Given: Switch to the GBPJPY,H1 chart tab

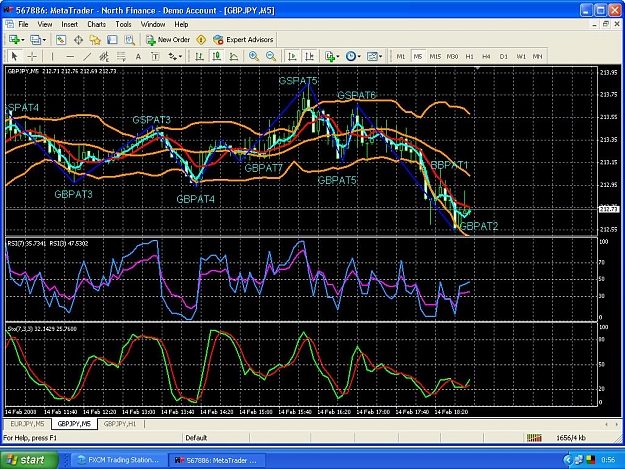Looking at the screenshot, I should coord(120,424).
